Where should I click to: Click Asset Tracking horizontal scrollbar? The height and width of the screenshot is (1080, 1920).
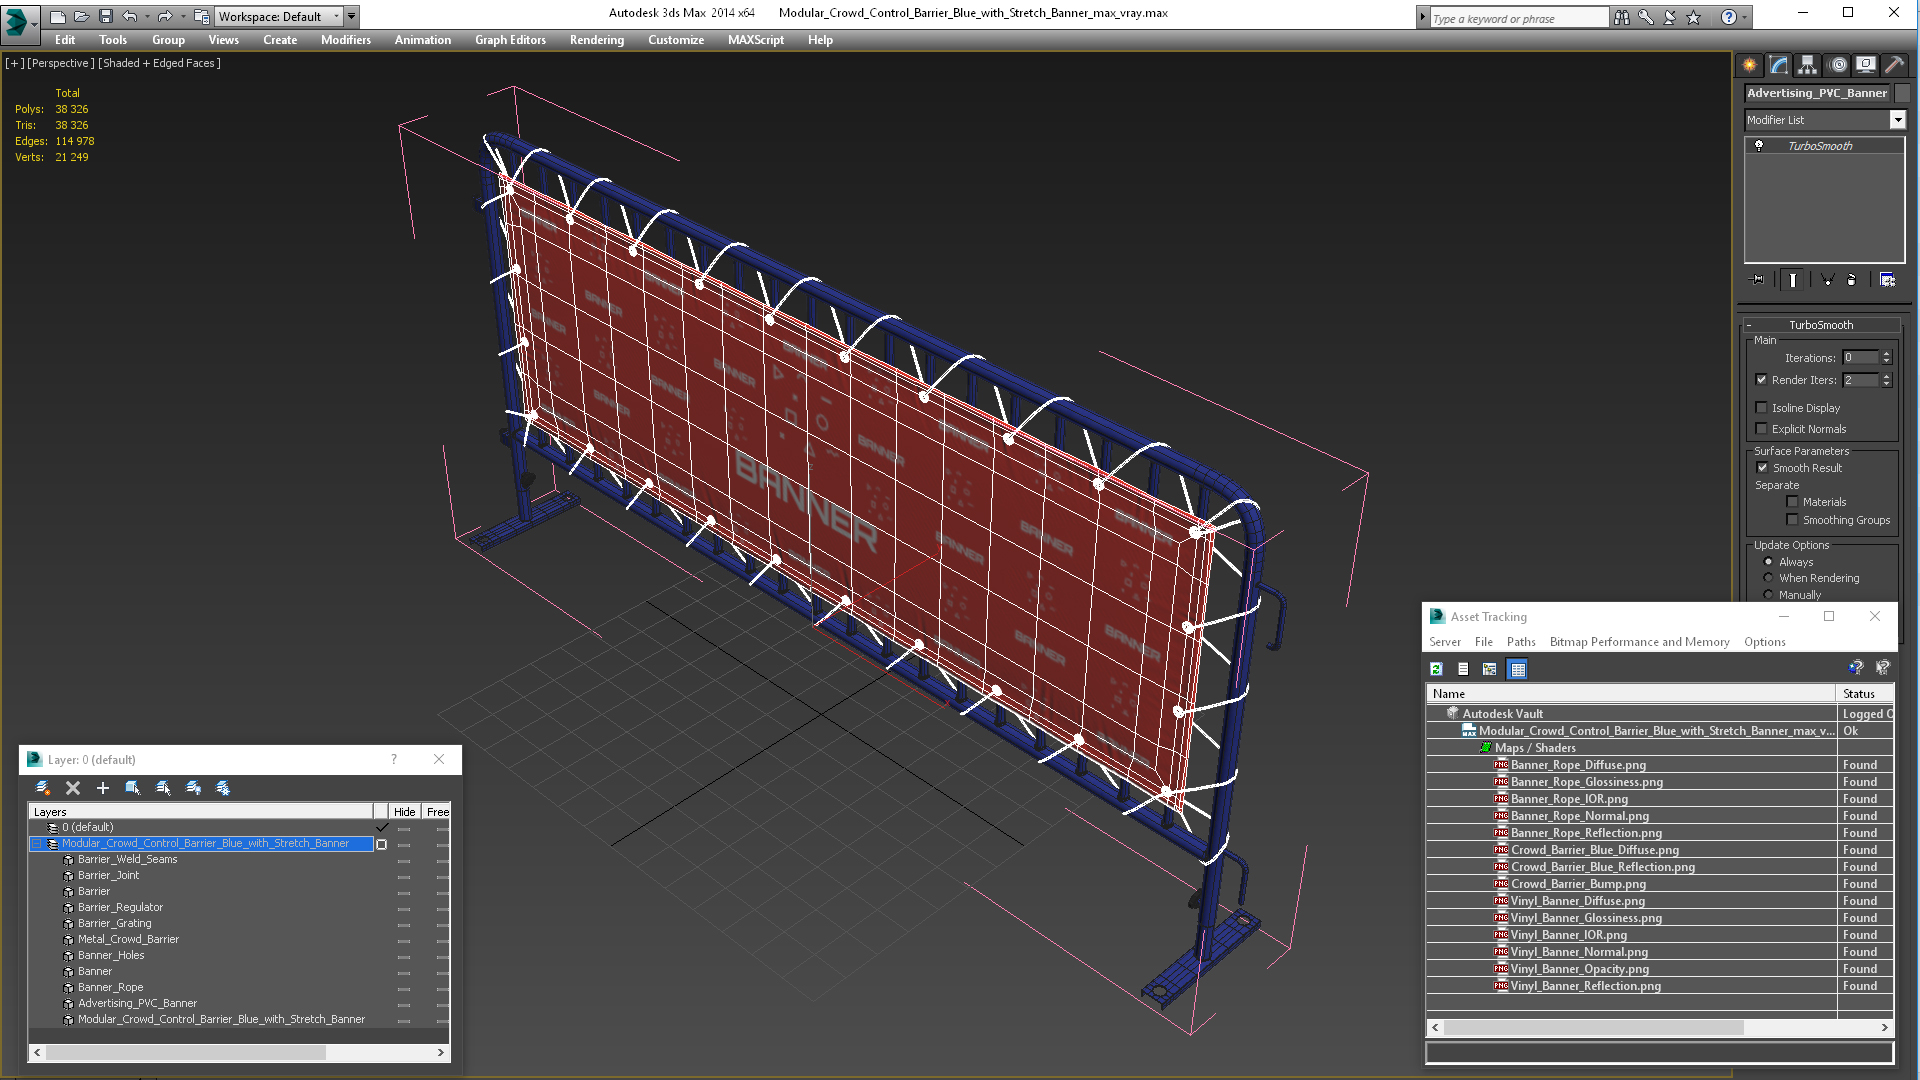[x=1594, y=1028]
